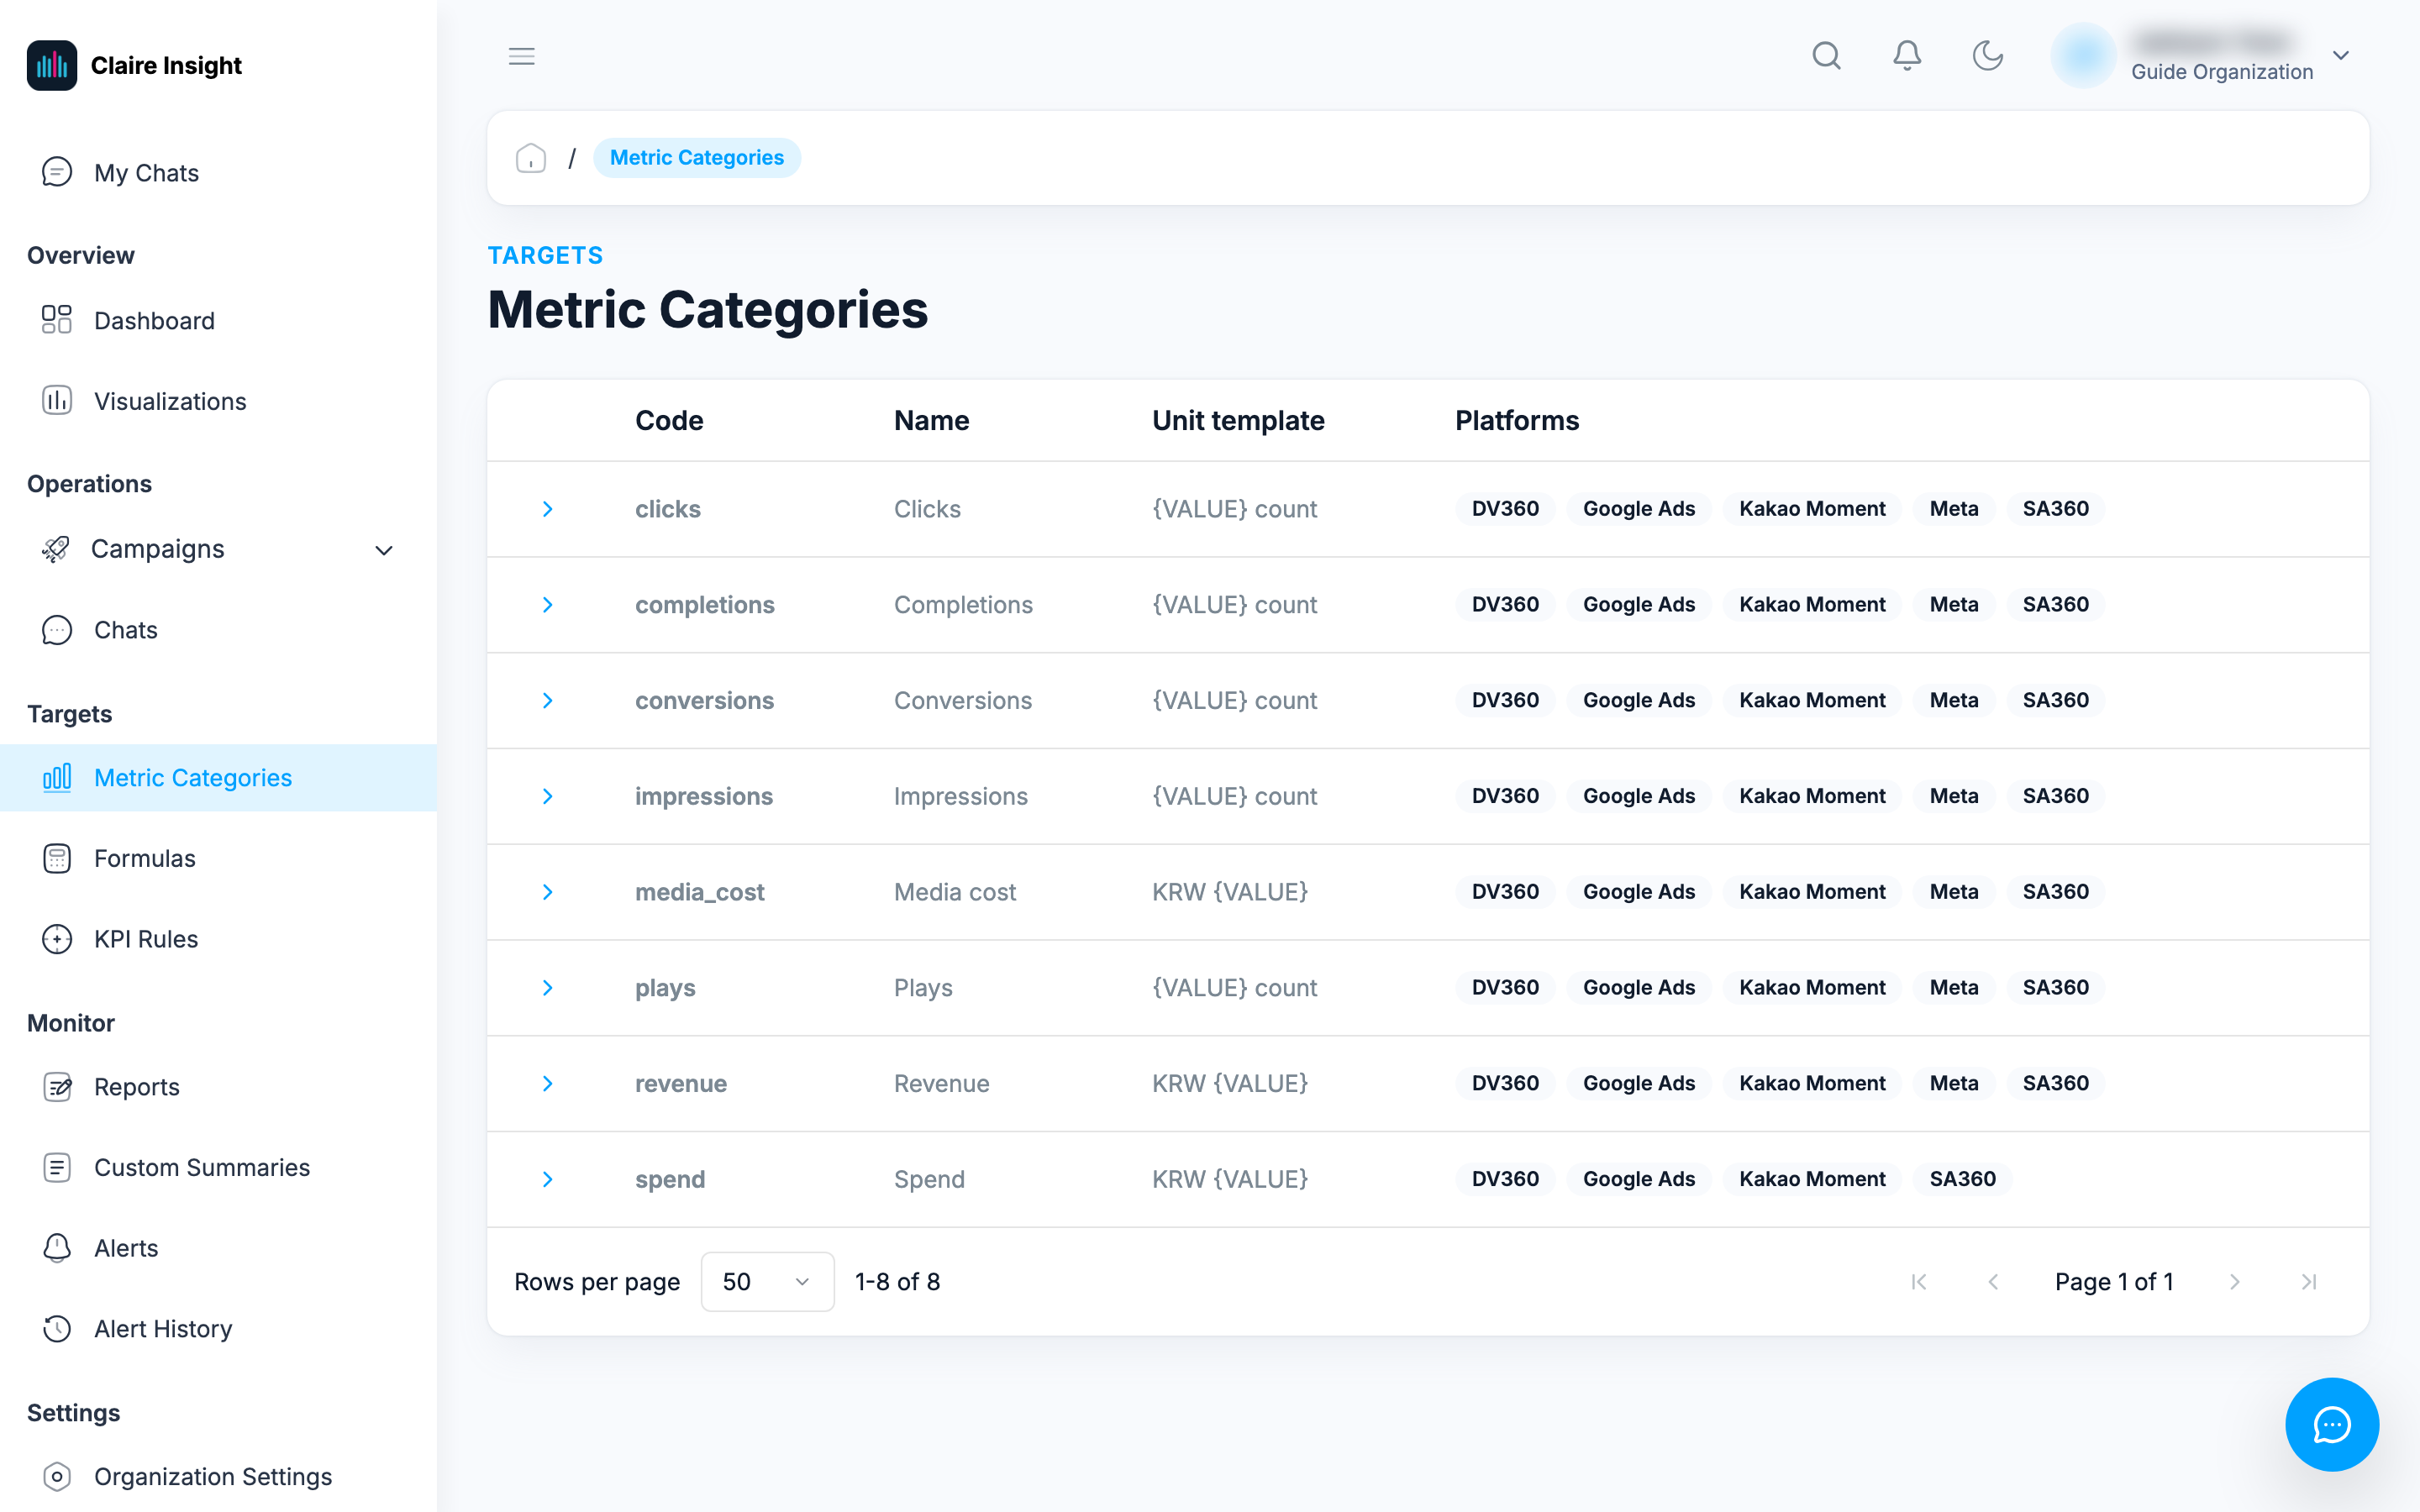
Task: Click the Organization Settings hexagon icon
Action: point(57,1476)
